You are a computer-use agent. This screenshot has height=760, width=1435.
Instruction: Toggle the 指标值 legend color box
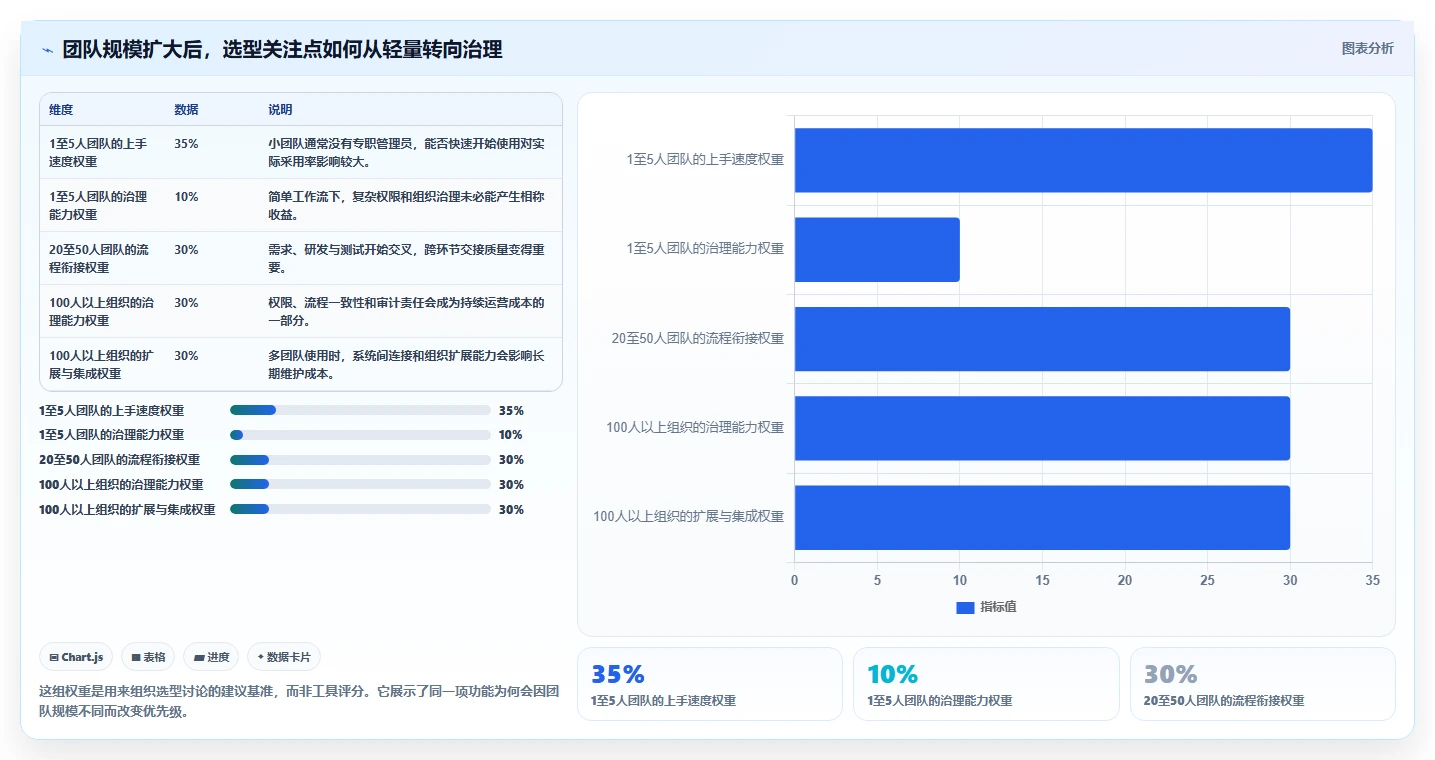coord(965,607)
